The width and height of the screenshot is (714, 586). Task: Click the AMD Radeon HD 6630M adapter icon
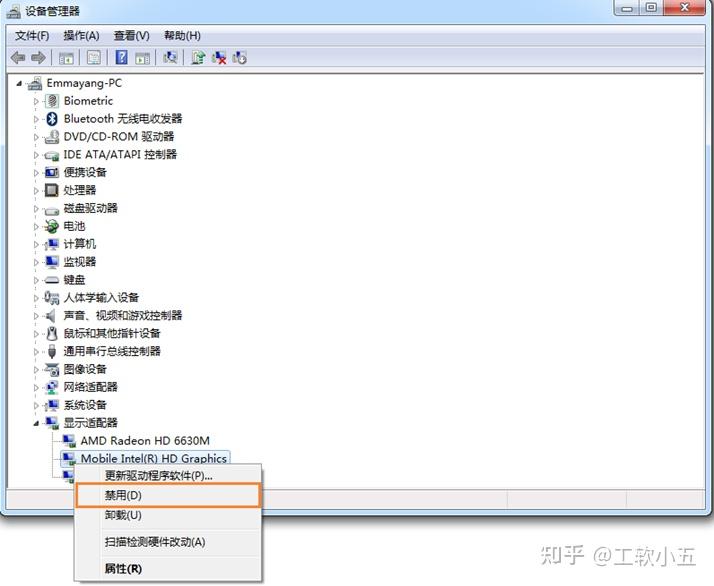click(69, 441)
